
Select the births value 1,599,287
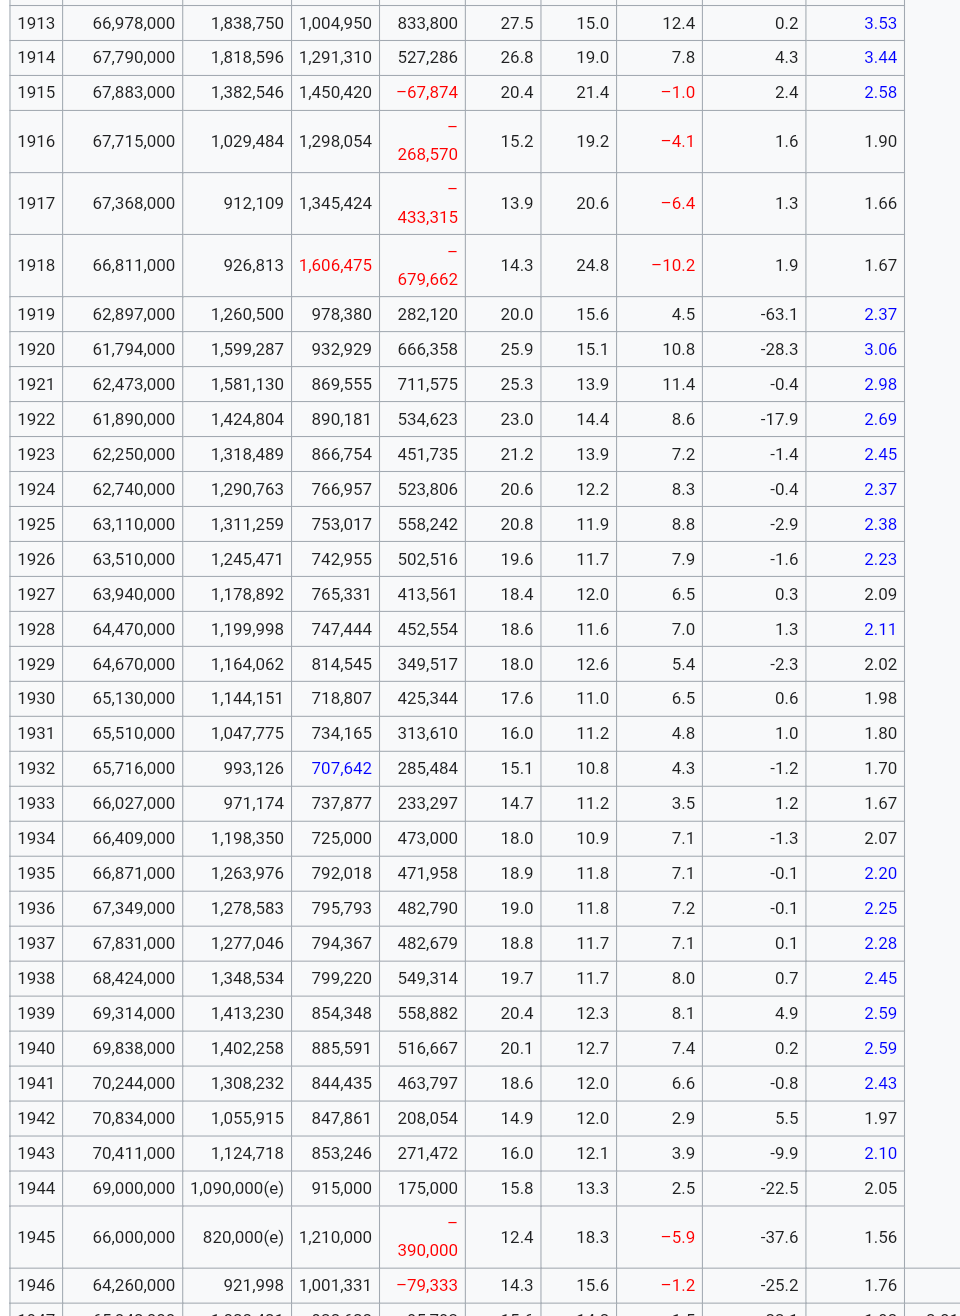[x=247, y=350]
